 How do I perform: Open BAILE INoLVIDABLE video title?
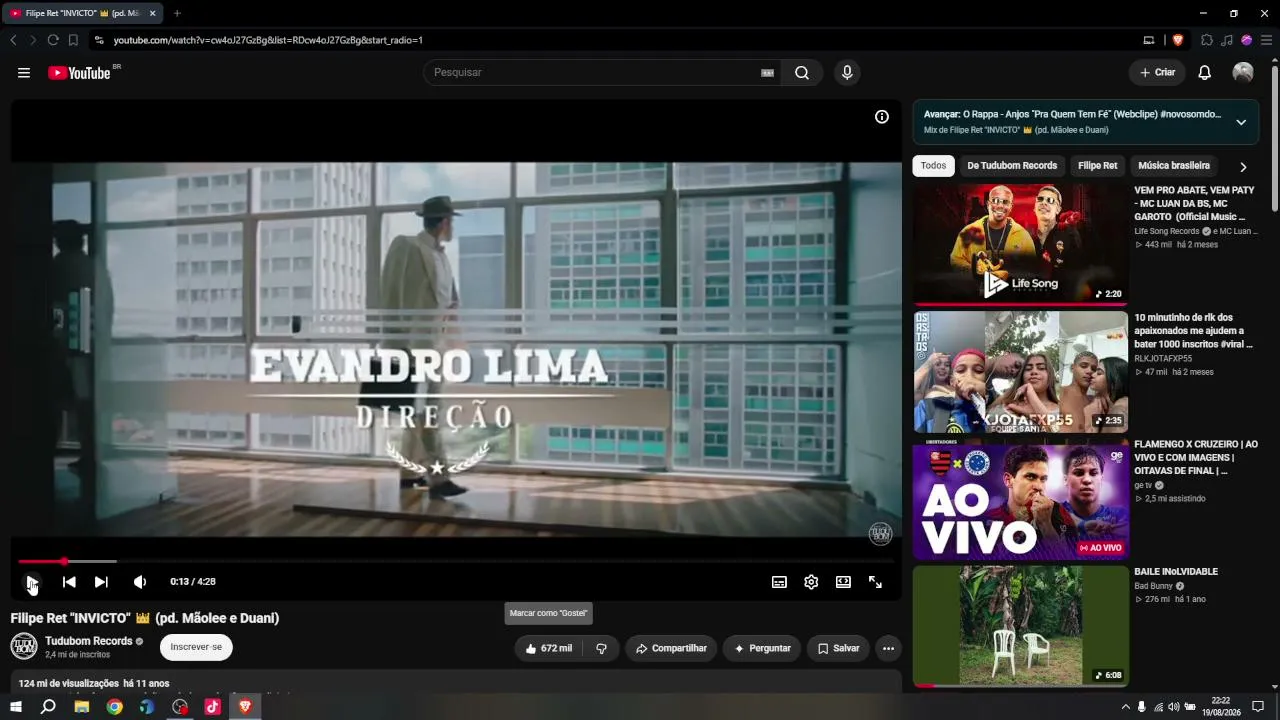(x=1176, y=572)
